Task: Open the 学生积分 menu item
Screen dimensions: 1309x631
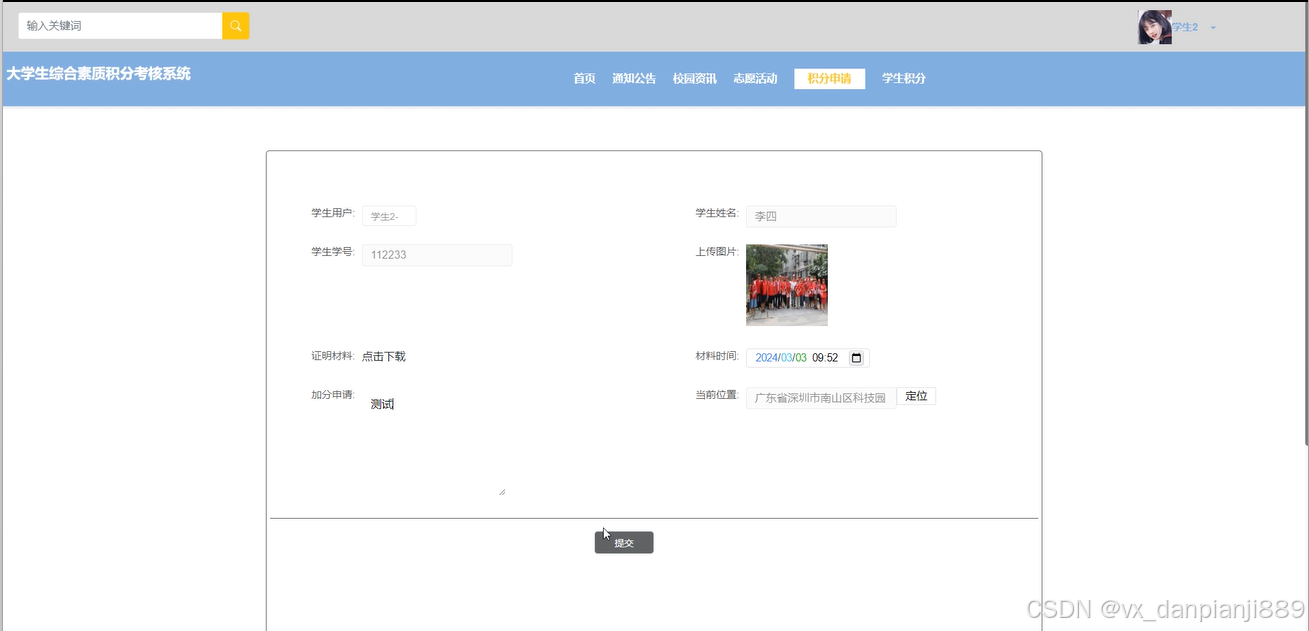Action: pyautogui.click(x=904, y=79)
